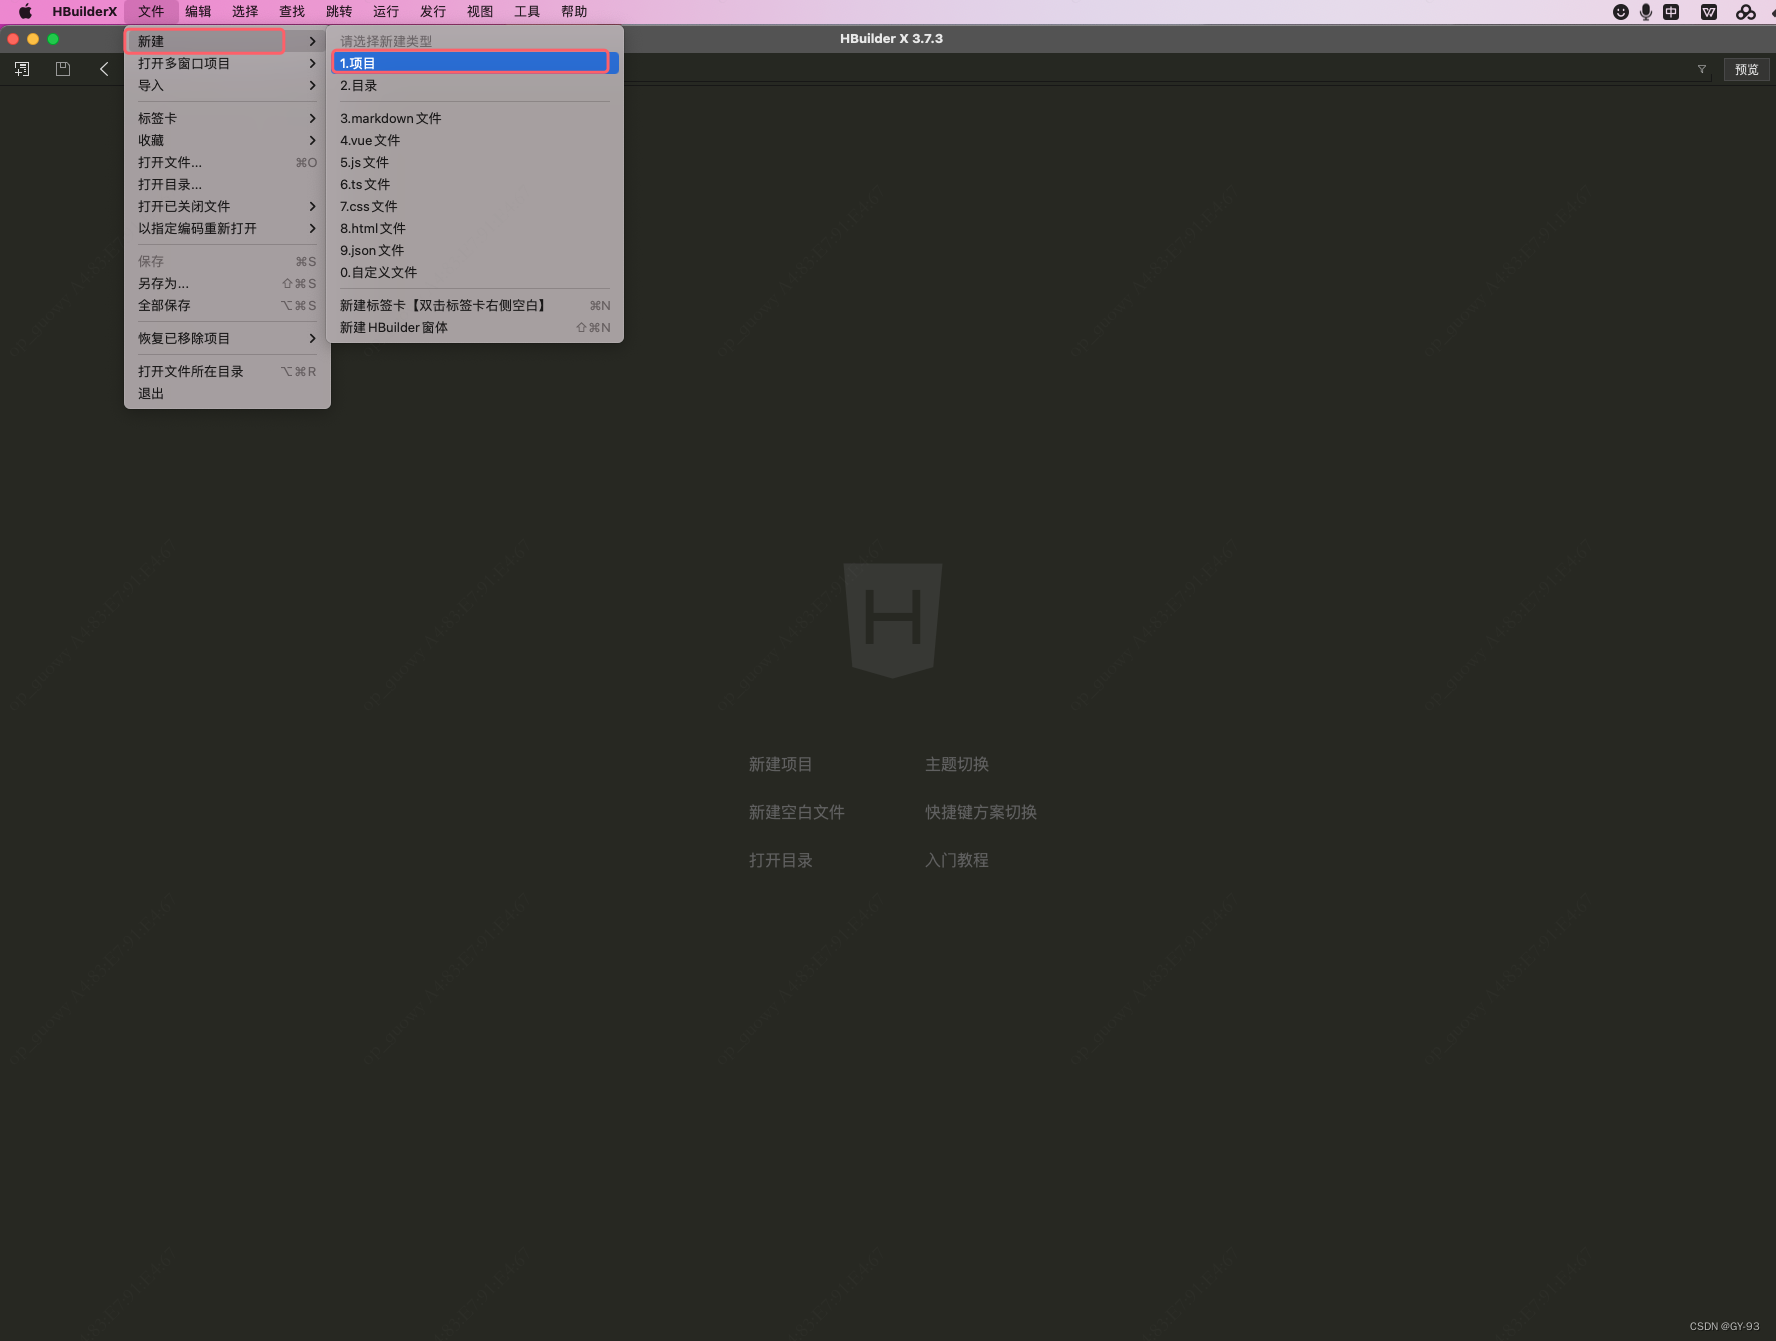Image resolution: width=1776 pixels, height=1341 pixels.
Task: Expand 打开已关闭文件 submenu
Action: coord(227,206)
